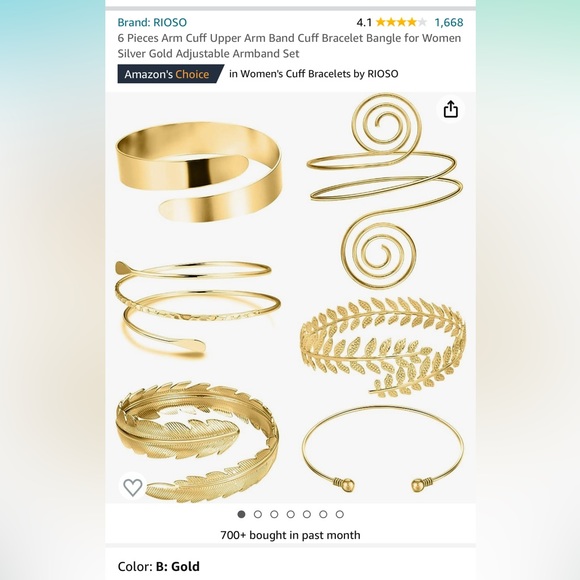Go to the third image dot
Viewport: 580px width, 580px height.
point(274,514)
